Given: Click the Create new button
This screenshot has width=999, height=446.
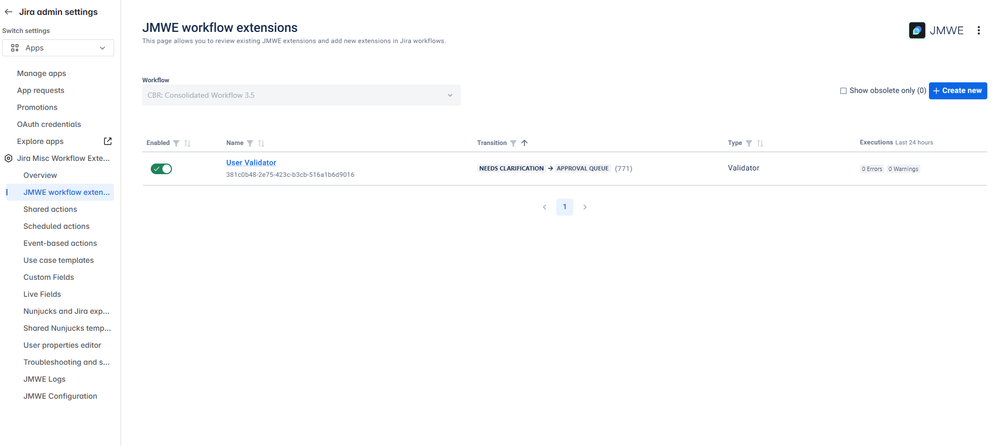Looking at the screenshot, I should (x=958, y=91).
